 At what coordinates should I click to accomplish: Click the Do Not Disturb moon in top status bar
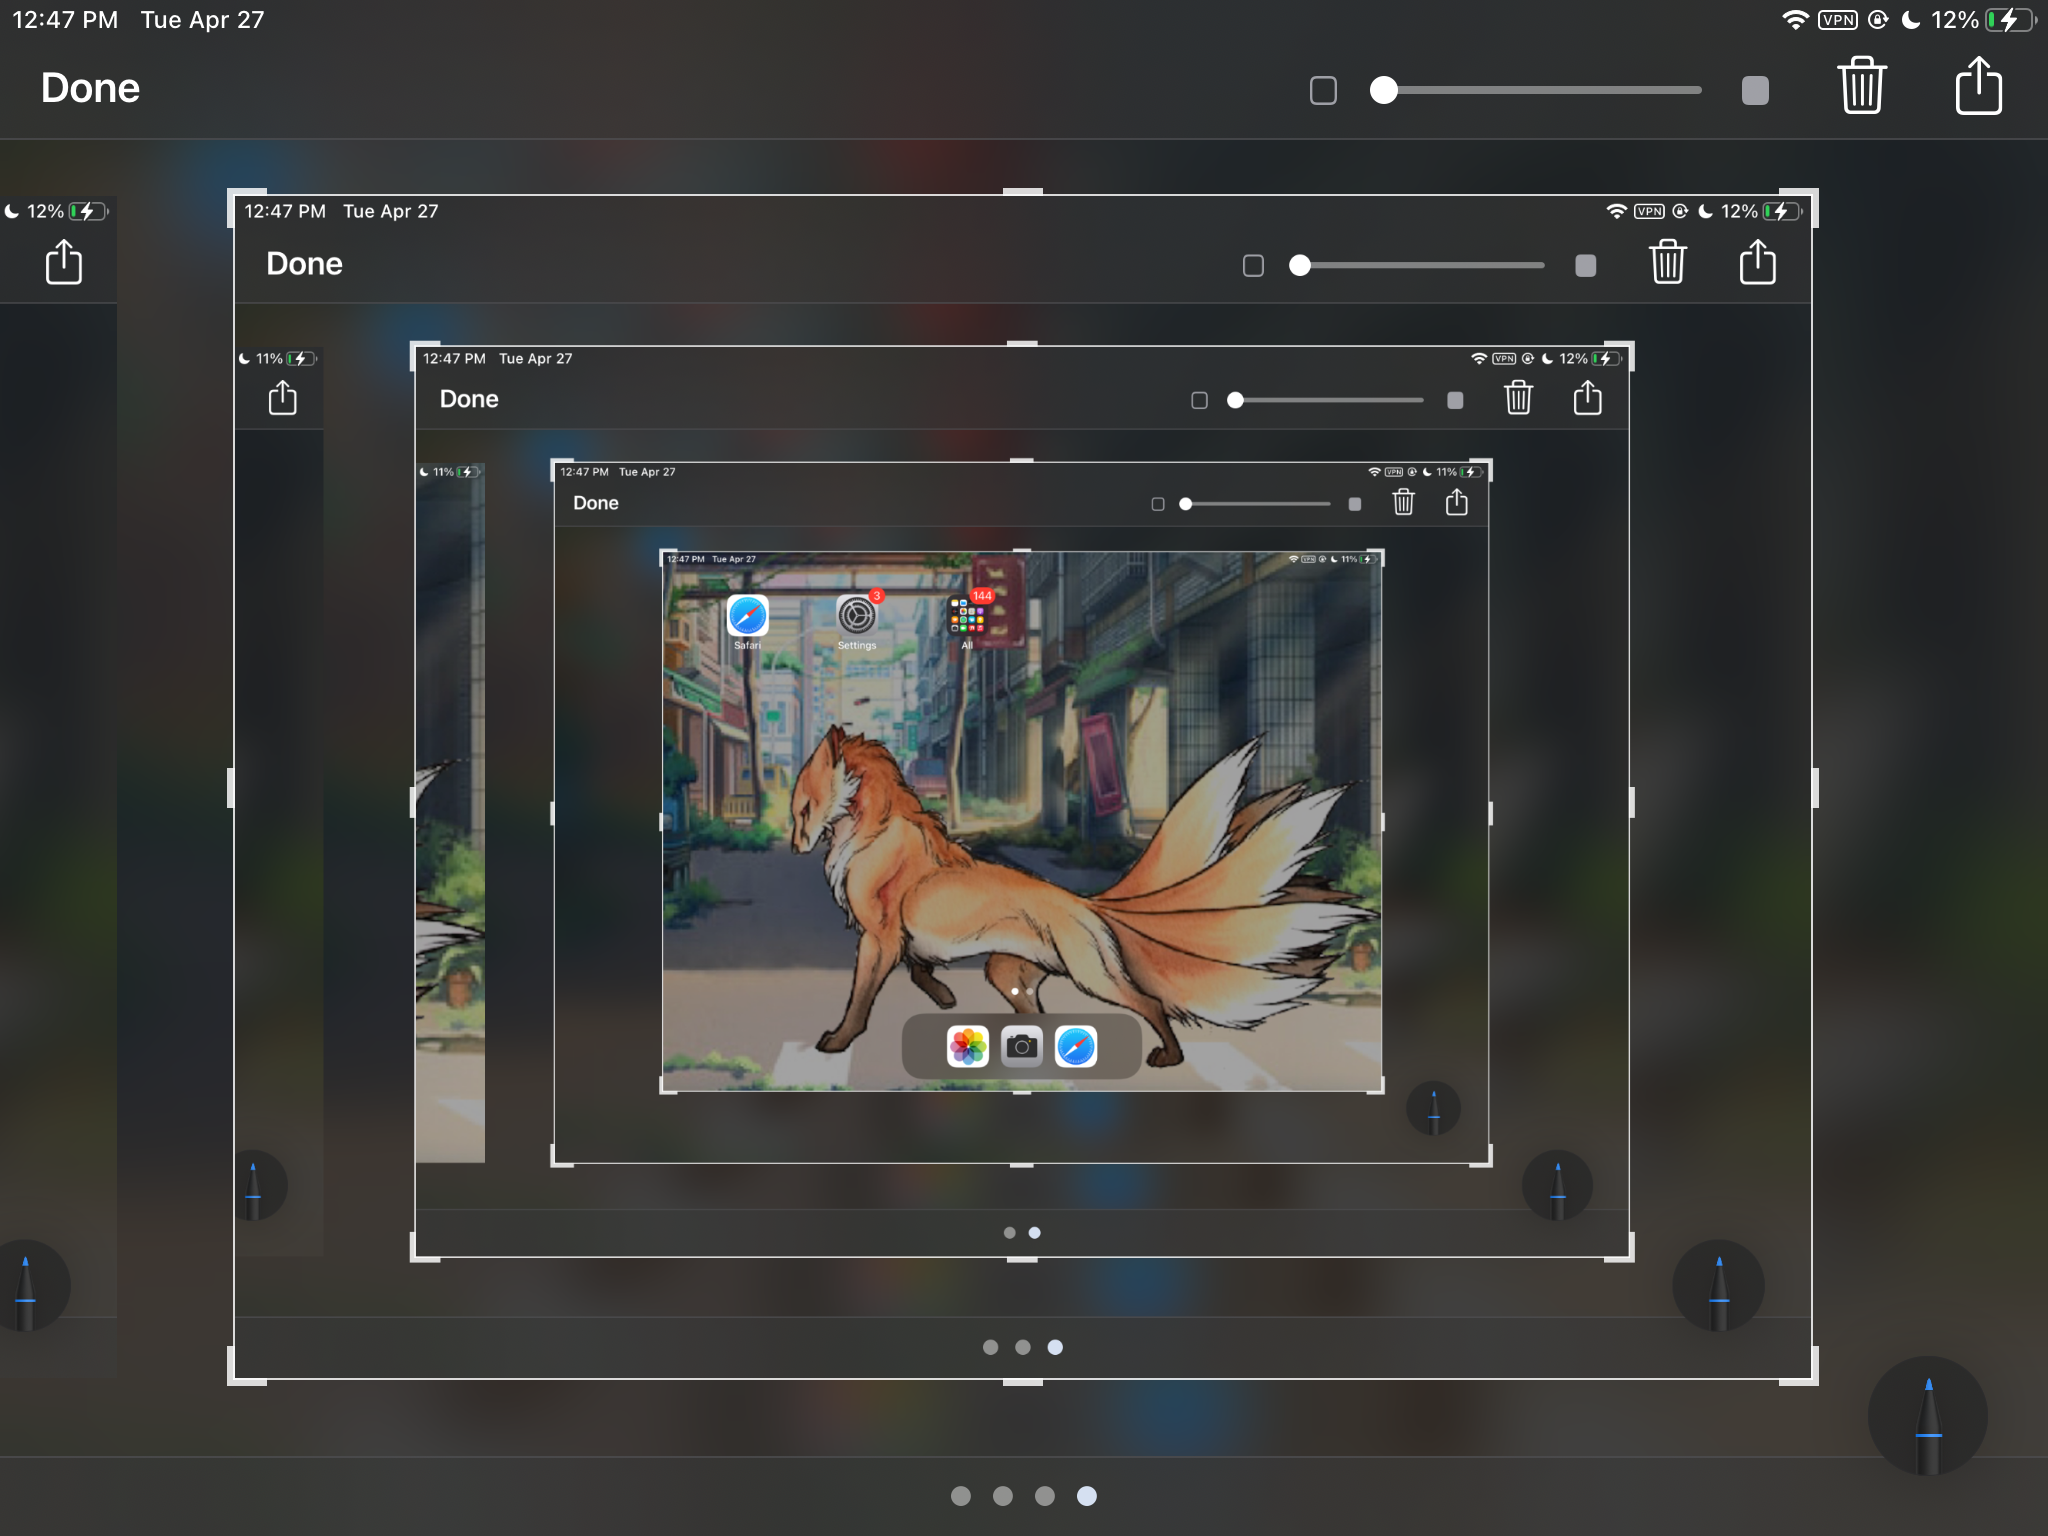coord(1911,20)
